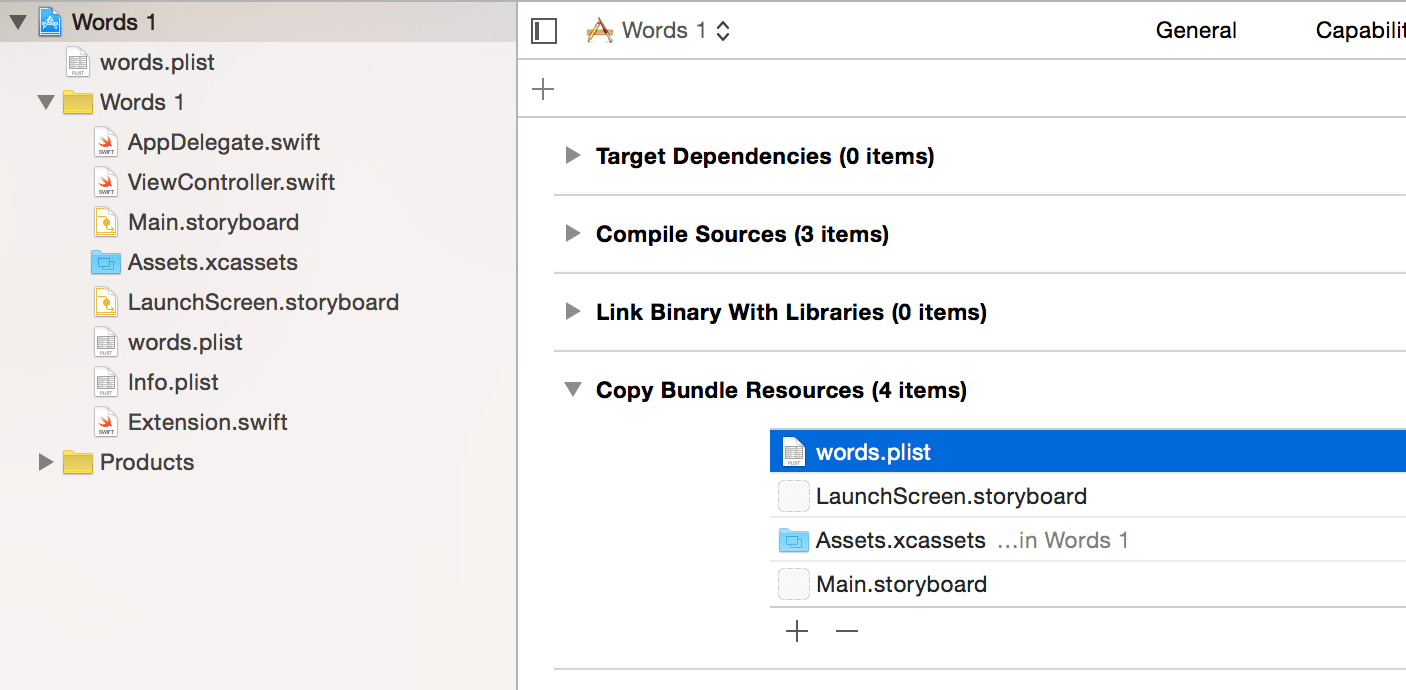
Task: Expand the Target Dependencies section
Action: [571, 156]
